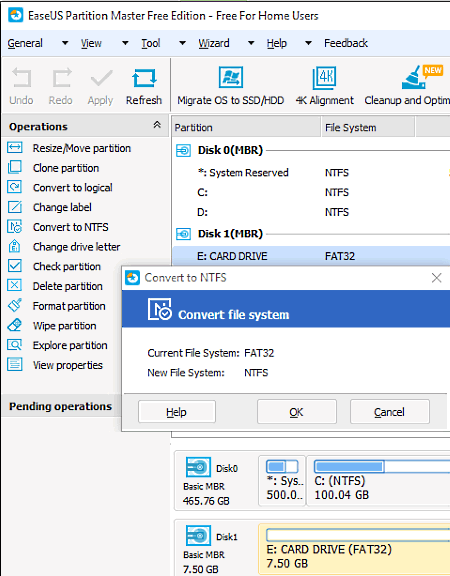The image size is (450, 576).
Task: Confirm conversion with OK button
Action: [x=296, y=412]
